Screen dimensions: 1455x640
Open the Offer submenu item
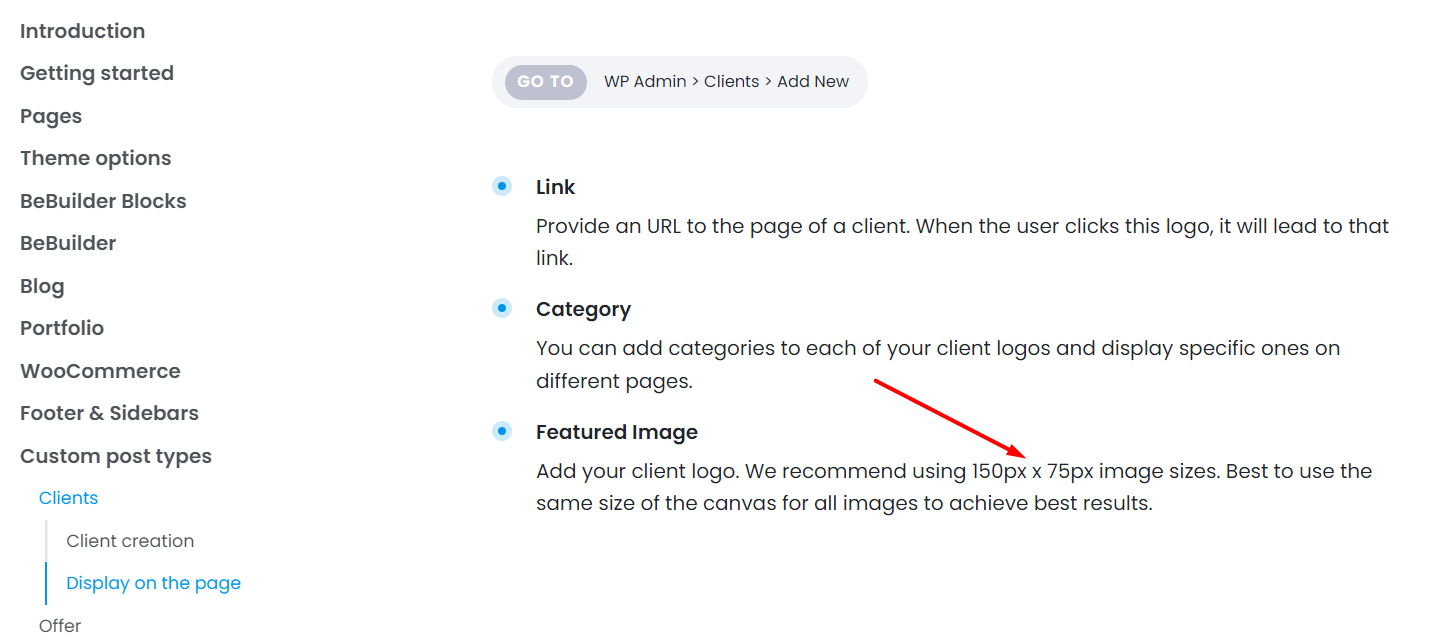coord(60,626)
